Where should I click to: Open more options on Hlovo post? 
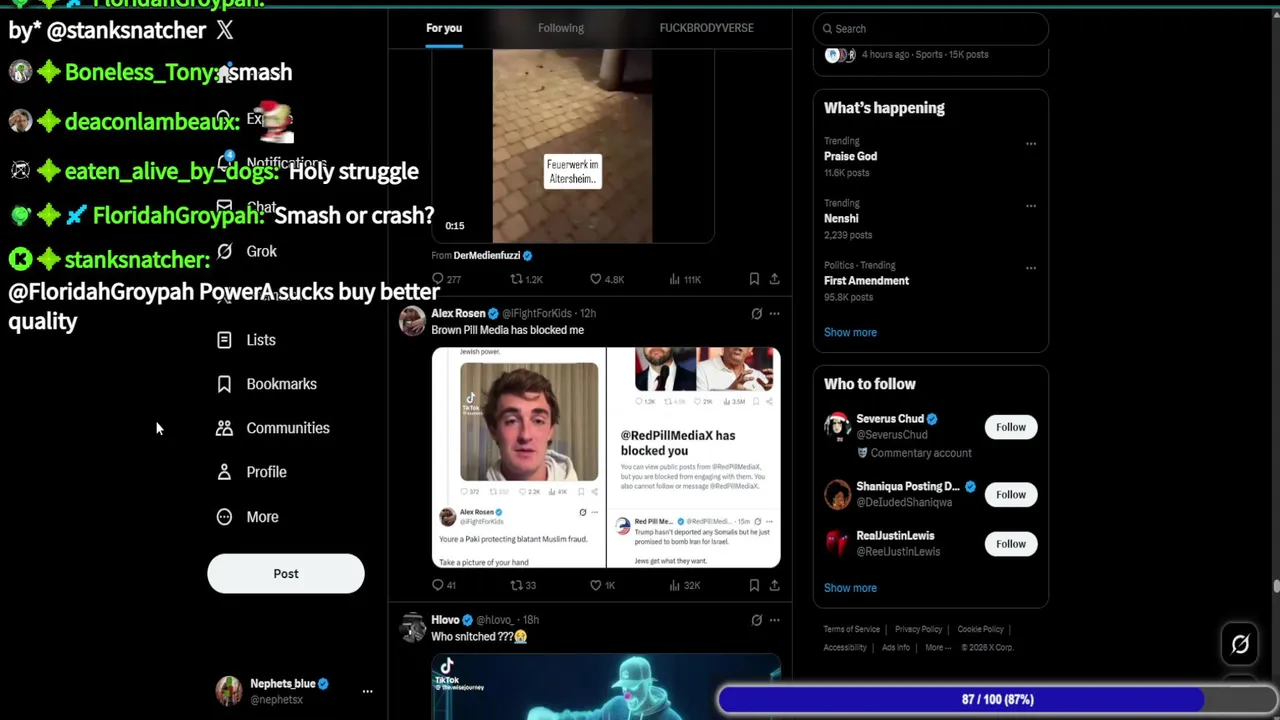(x=774, y=620)
